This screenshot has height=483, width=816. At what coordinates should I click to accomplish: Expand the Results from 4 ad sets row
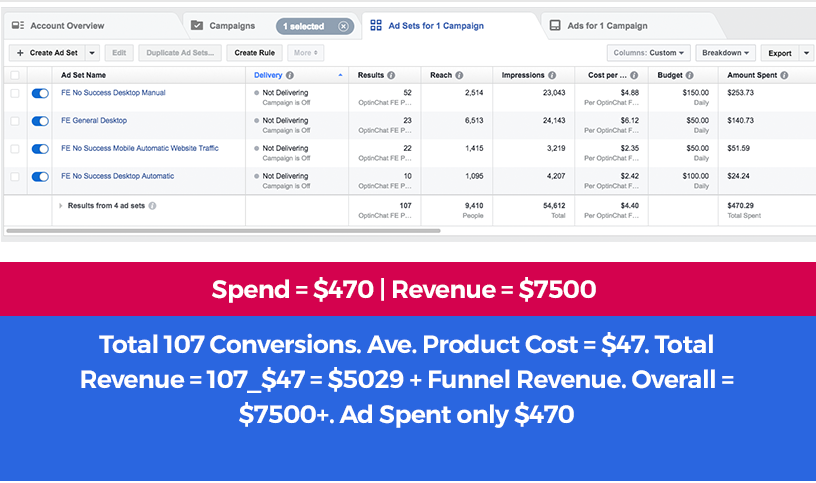click(x=61, y=205)
